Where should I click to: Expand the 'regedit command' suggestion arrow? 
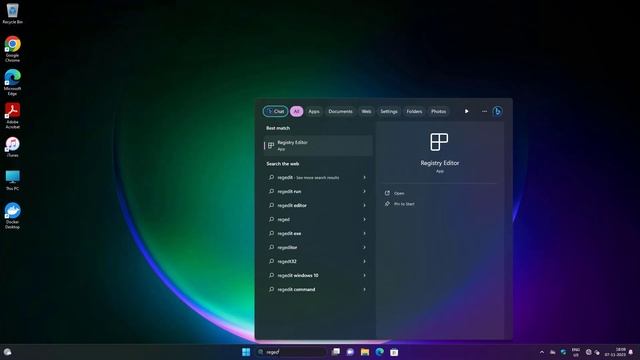[364, 289]
